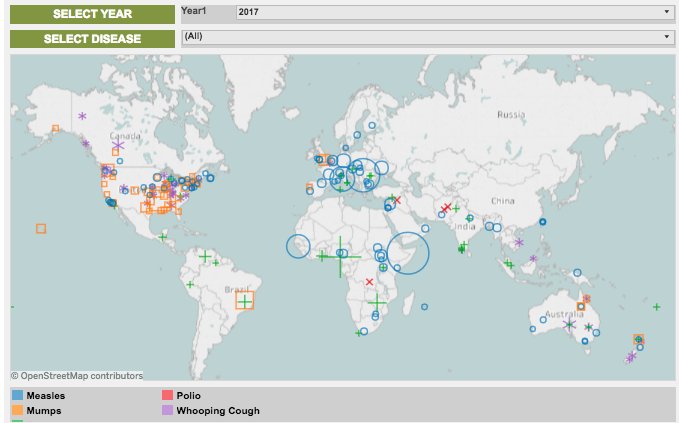Click the green plus marker in far-east Pacific
Image resolution: width=679 pixels, height=423 pixels.
(656, 307)
